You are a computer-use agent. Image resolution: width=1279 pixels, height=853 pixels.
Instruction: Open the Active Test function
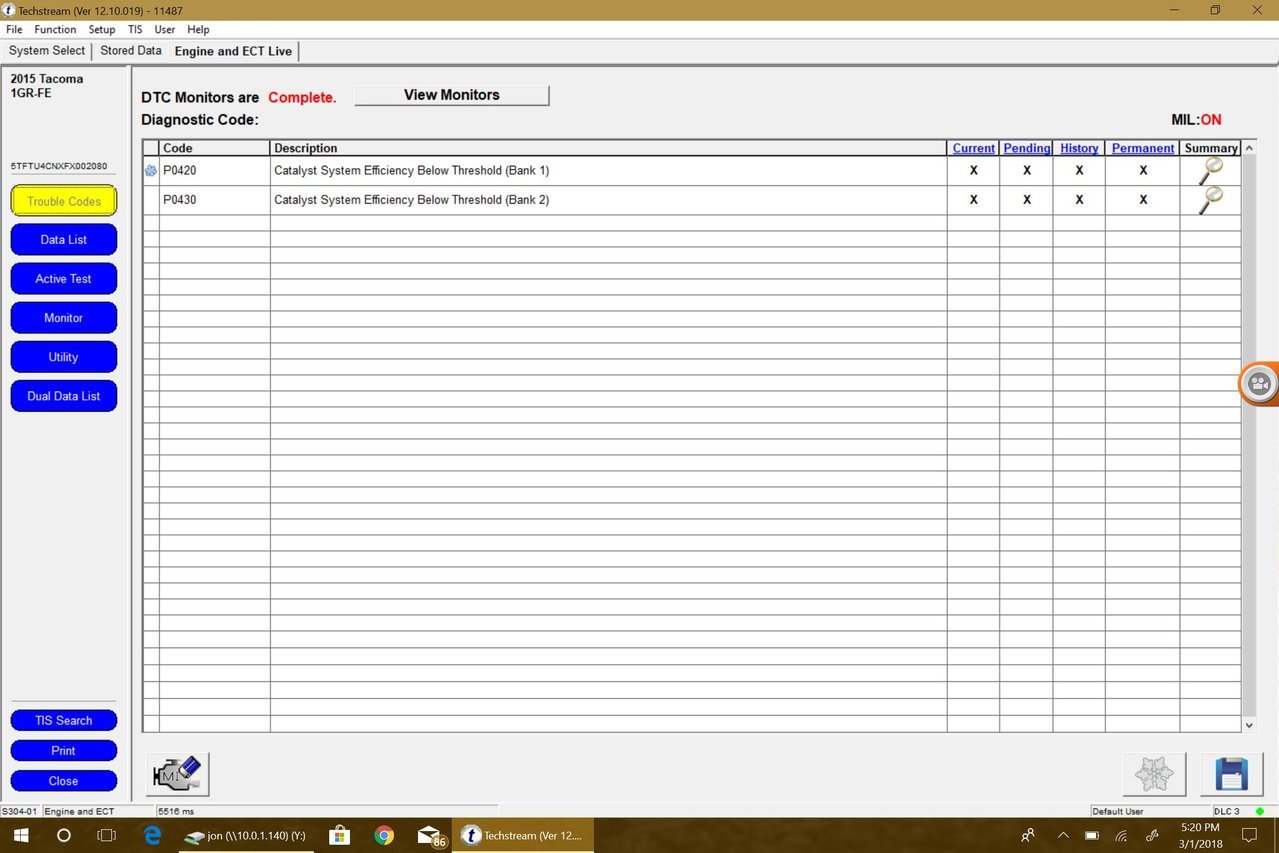pyautogui.click(x=64, y=279)
